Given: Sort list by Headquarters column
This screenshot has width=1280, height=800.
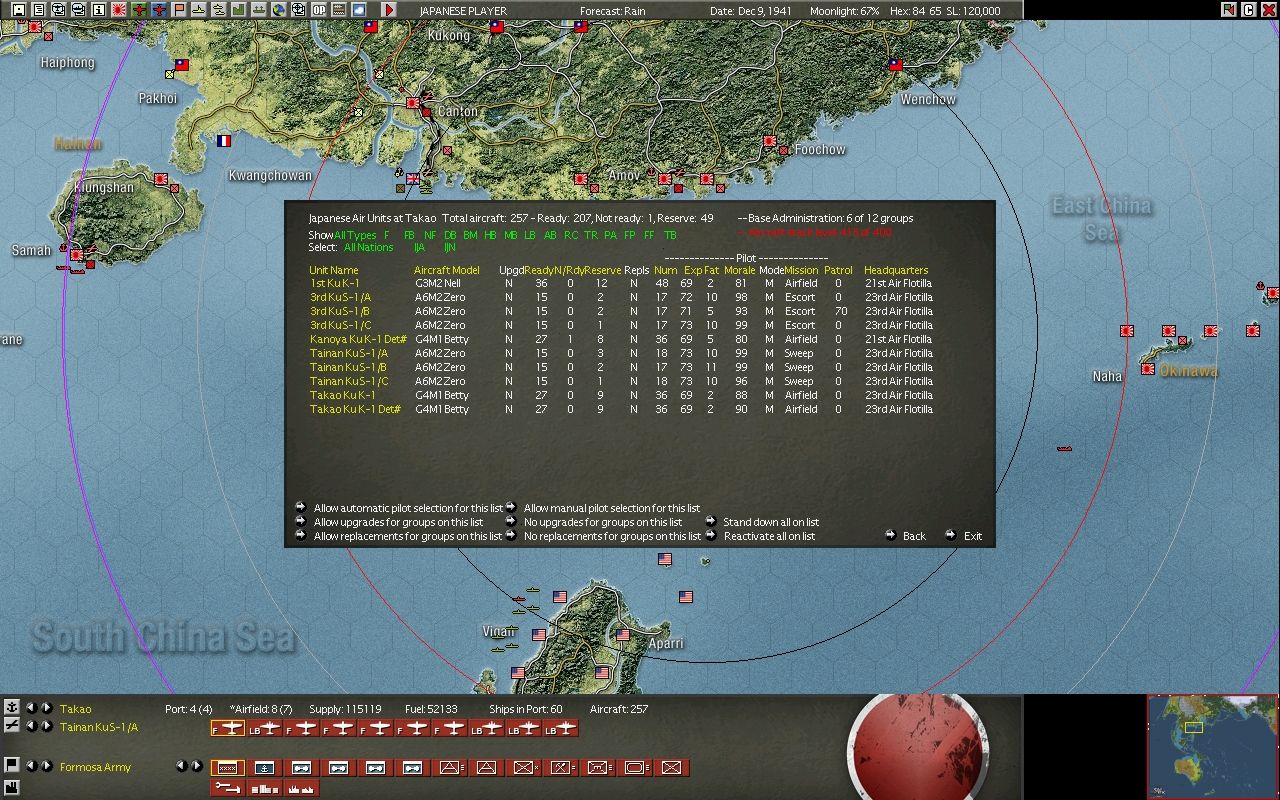Looking at the screenshot, I should pos(896,270).
